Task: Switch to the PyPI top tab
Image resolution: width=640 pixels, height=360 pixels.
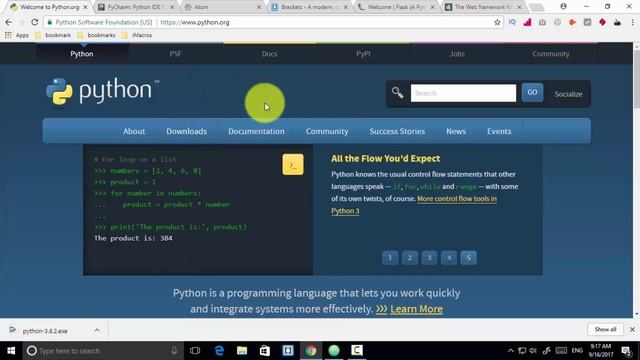Action: pyautogui.click(x=363, y=53)
